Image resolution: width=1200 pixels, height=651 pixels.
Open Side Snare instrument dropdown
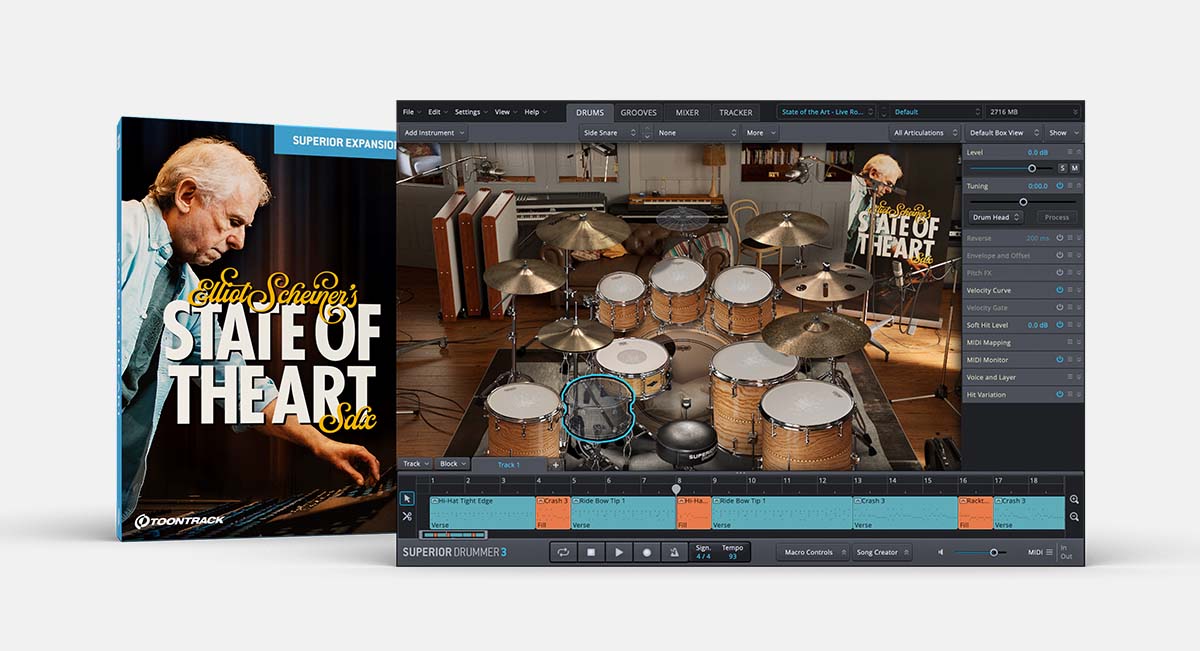point(609,132)
